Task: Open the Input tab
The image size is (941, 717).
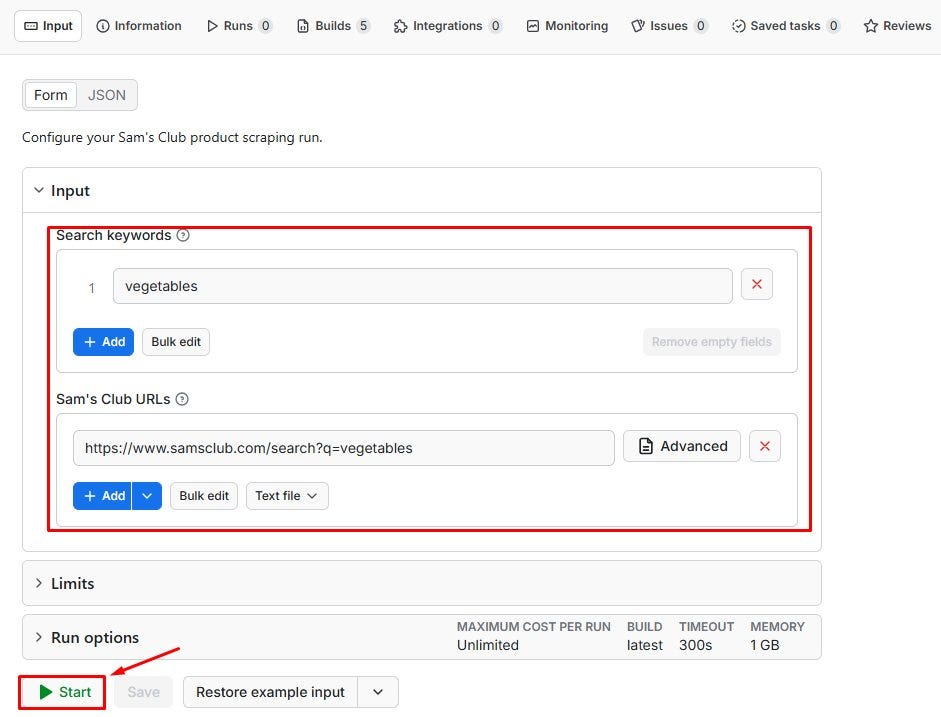Action: 48,26
